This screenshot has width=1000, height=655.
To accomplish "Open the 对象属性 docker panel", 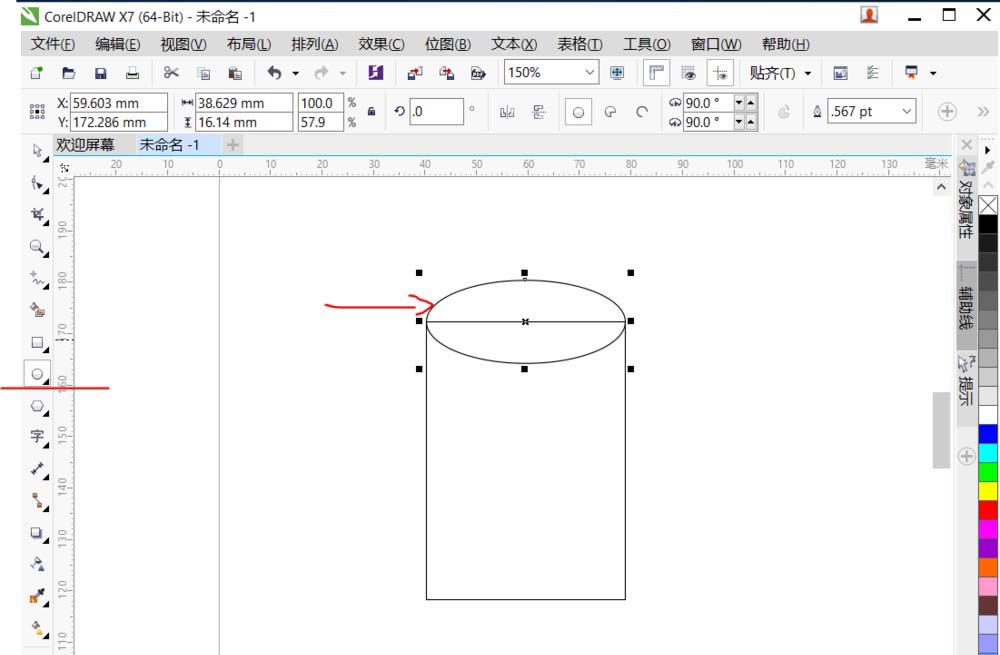I will [965, 205].
